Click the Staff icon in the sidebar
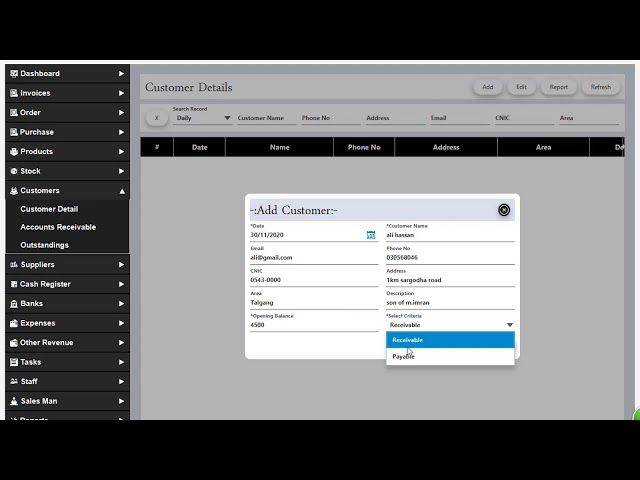This screenshot has width=640, height=480. (x=14, y=382)
